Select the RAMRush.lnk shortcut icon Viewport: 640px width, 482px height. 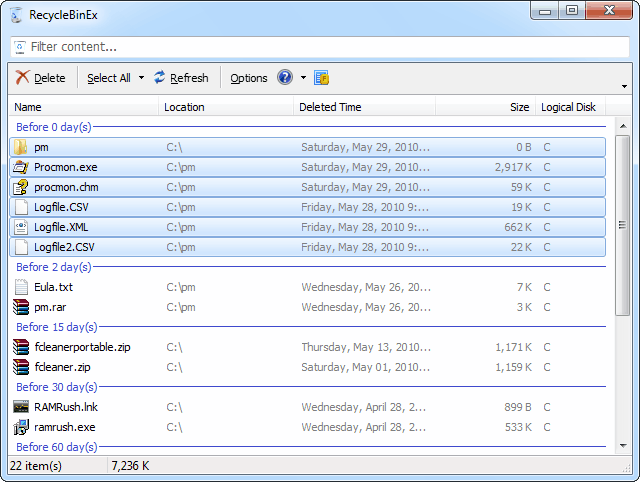(x=21, y=407)
